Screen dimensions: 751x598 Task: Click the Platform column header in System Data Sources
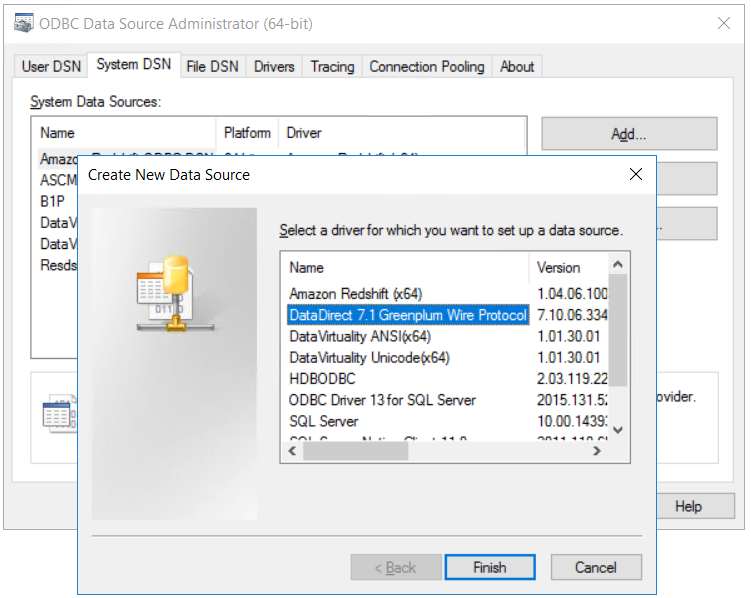tap(247, 133)
